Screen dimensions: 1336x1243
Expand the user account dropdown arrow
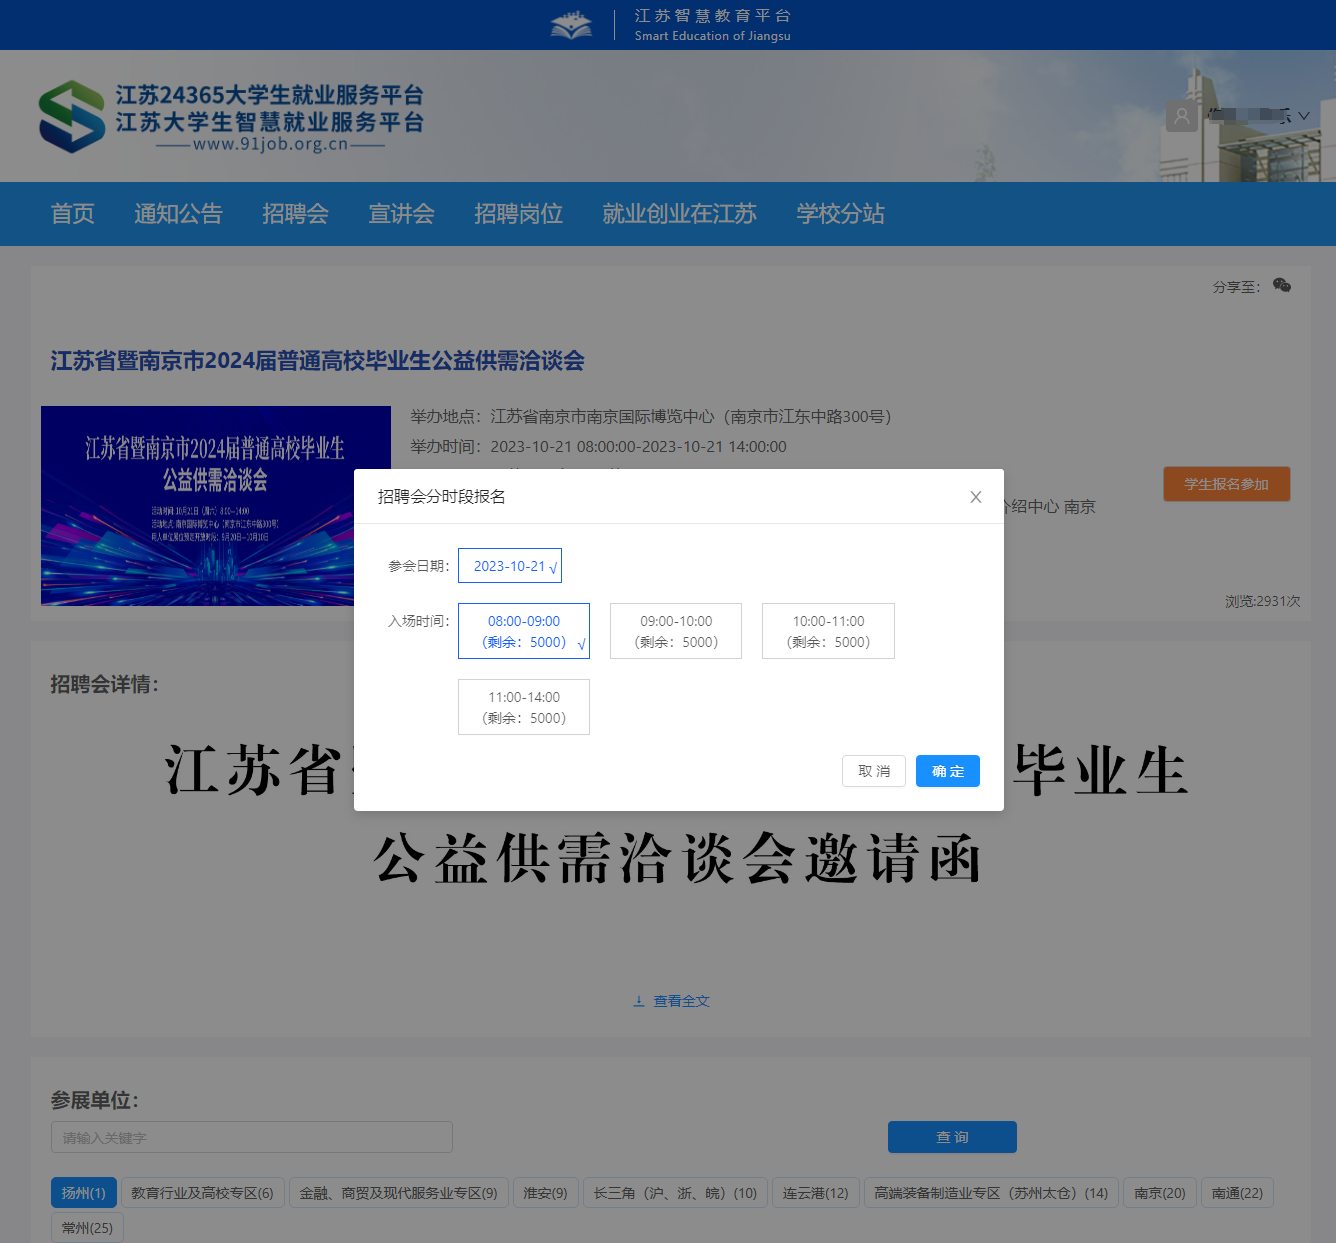click(1304, 116)
